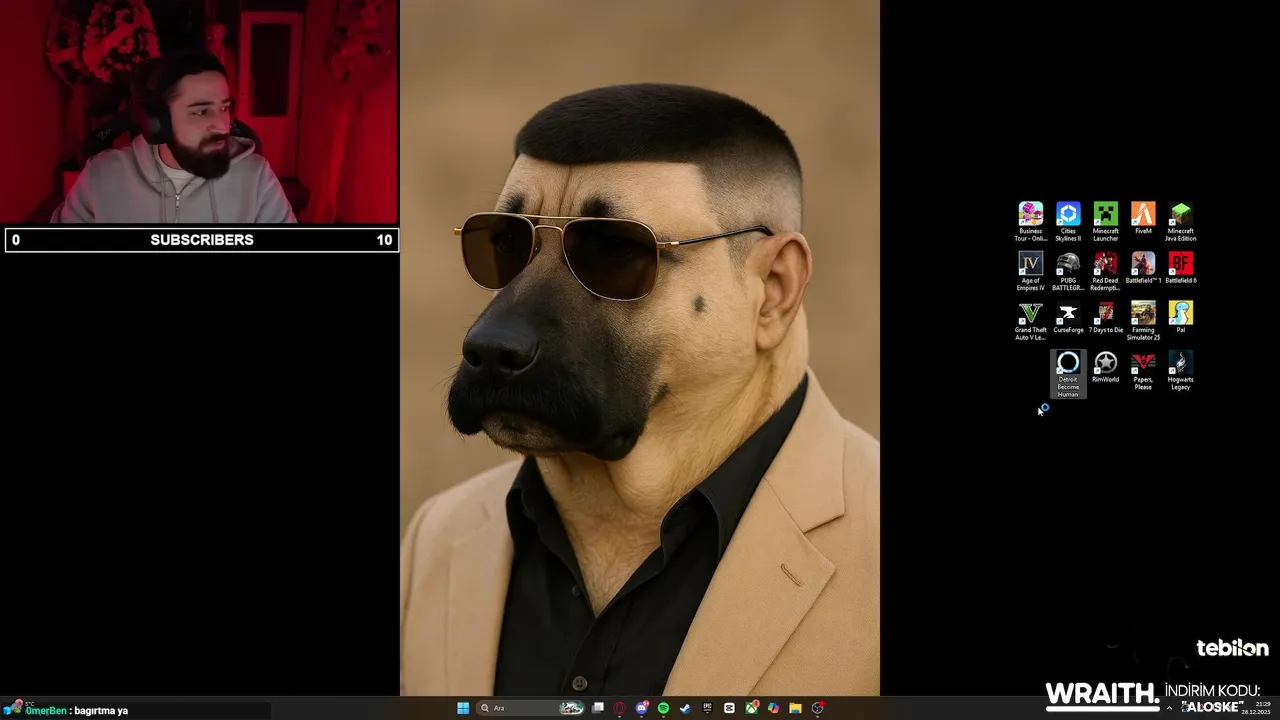This screenshot has width=1280, height=720.
Task: Click the webcam feed overlay
Action: 199,112
